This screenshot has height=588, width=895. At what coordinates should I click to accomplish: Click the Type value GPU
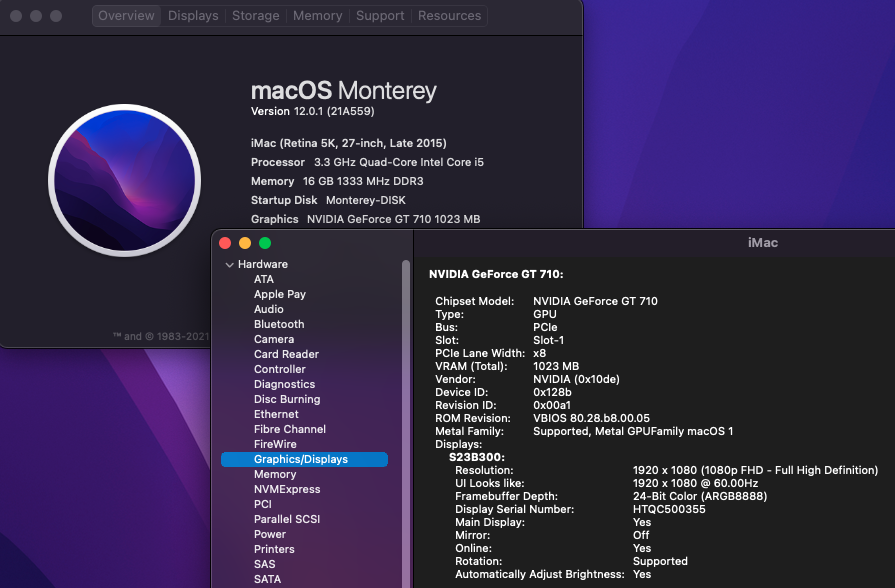[545, 314]
